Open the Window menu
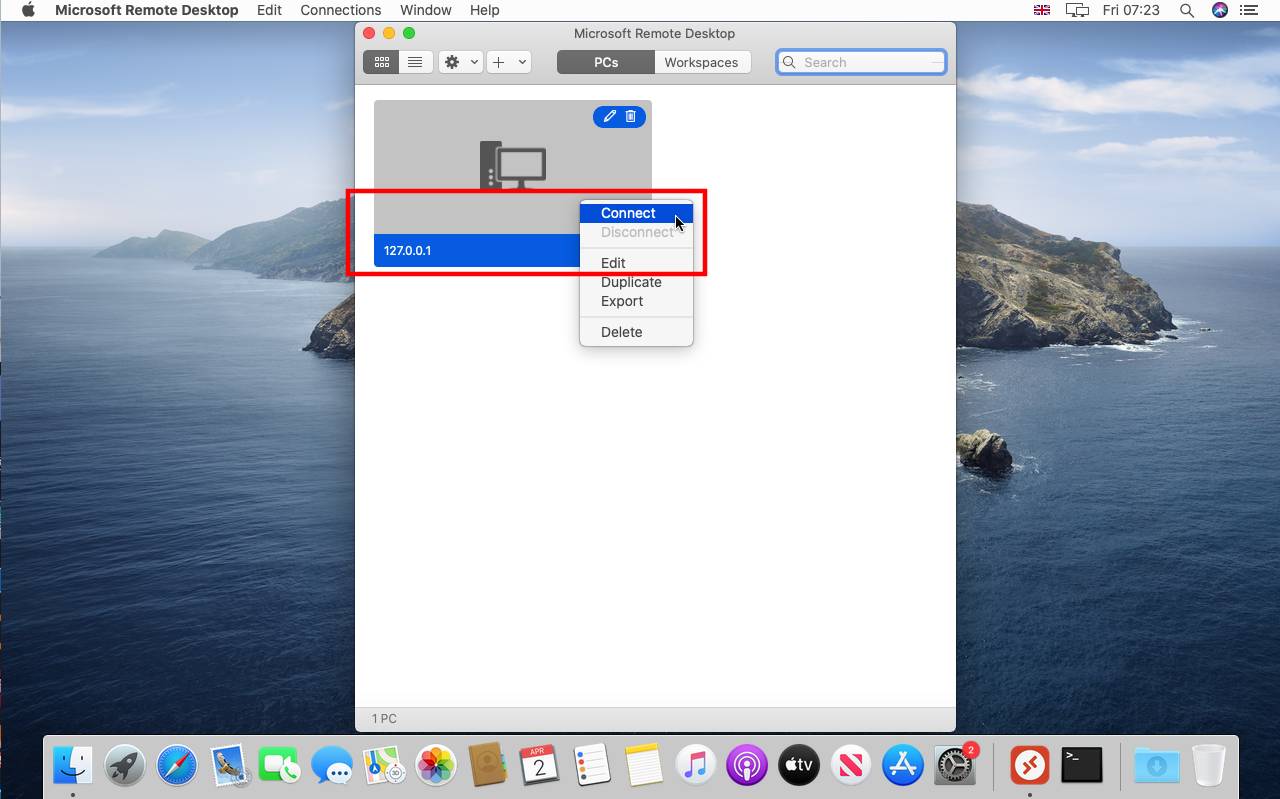Image resolution: width=1280 pixels, height=799 pixels. [x=426, y=10]
